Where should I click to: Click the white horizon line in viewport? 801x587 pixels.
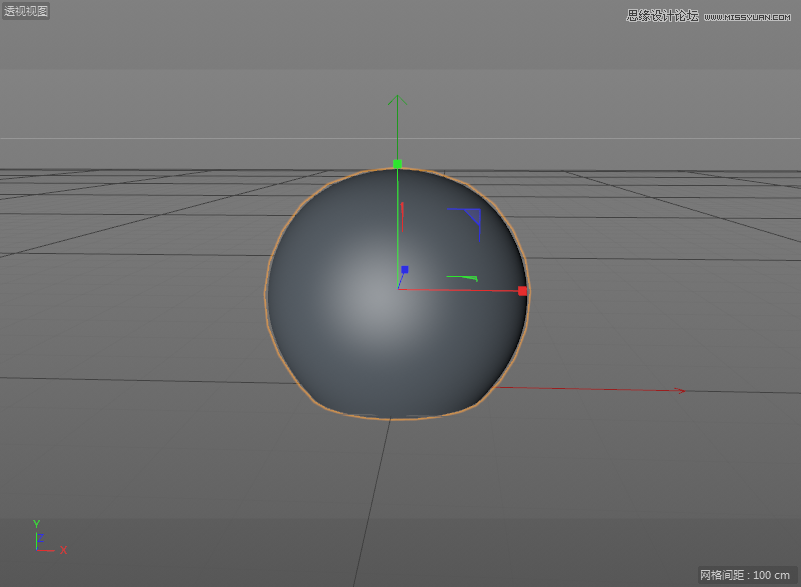point(150,138)
